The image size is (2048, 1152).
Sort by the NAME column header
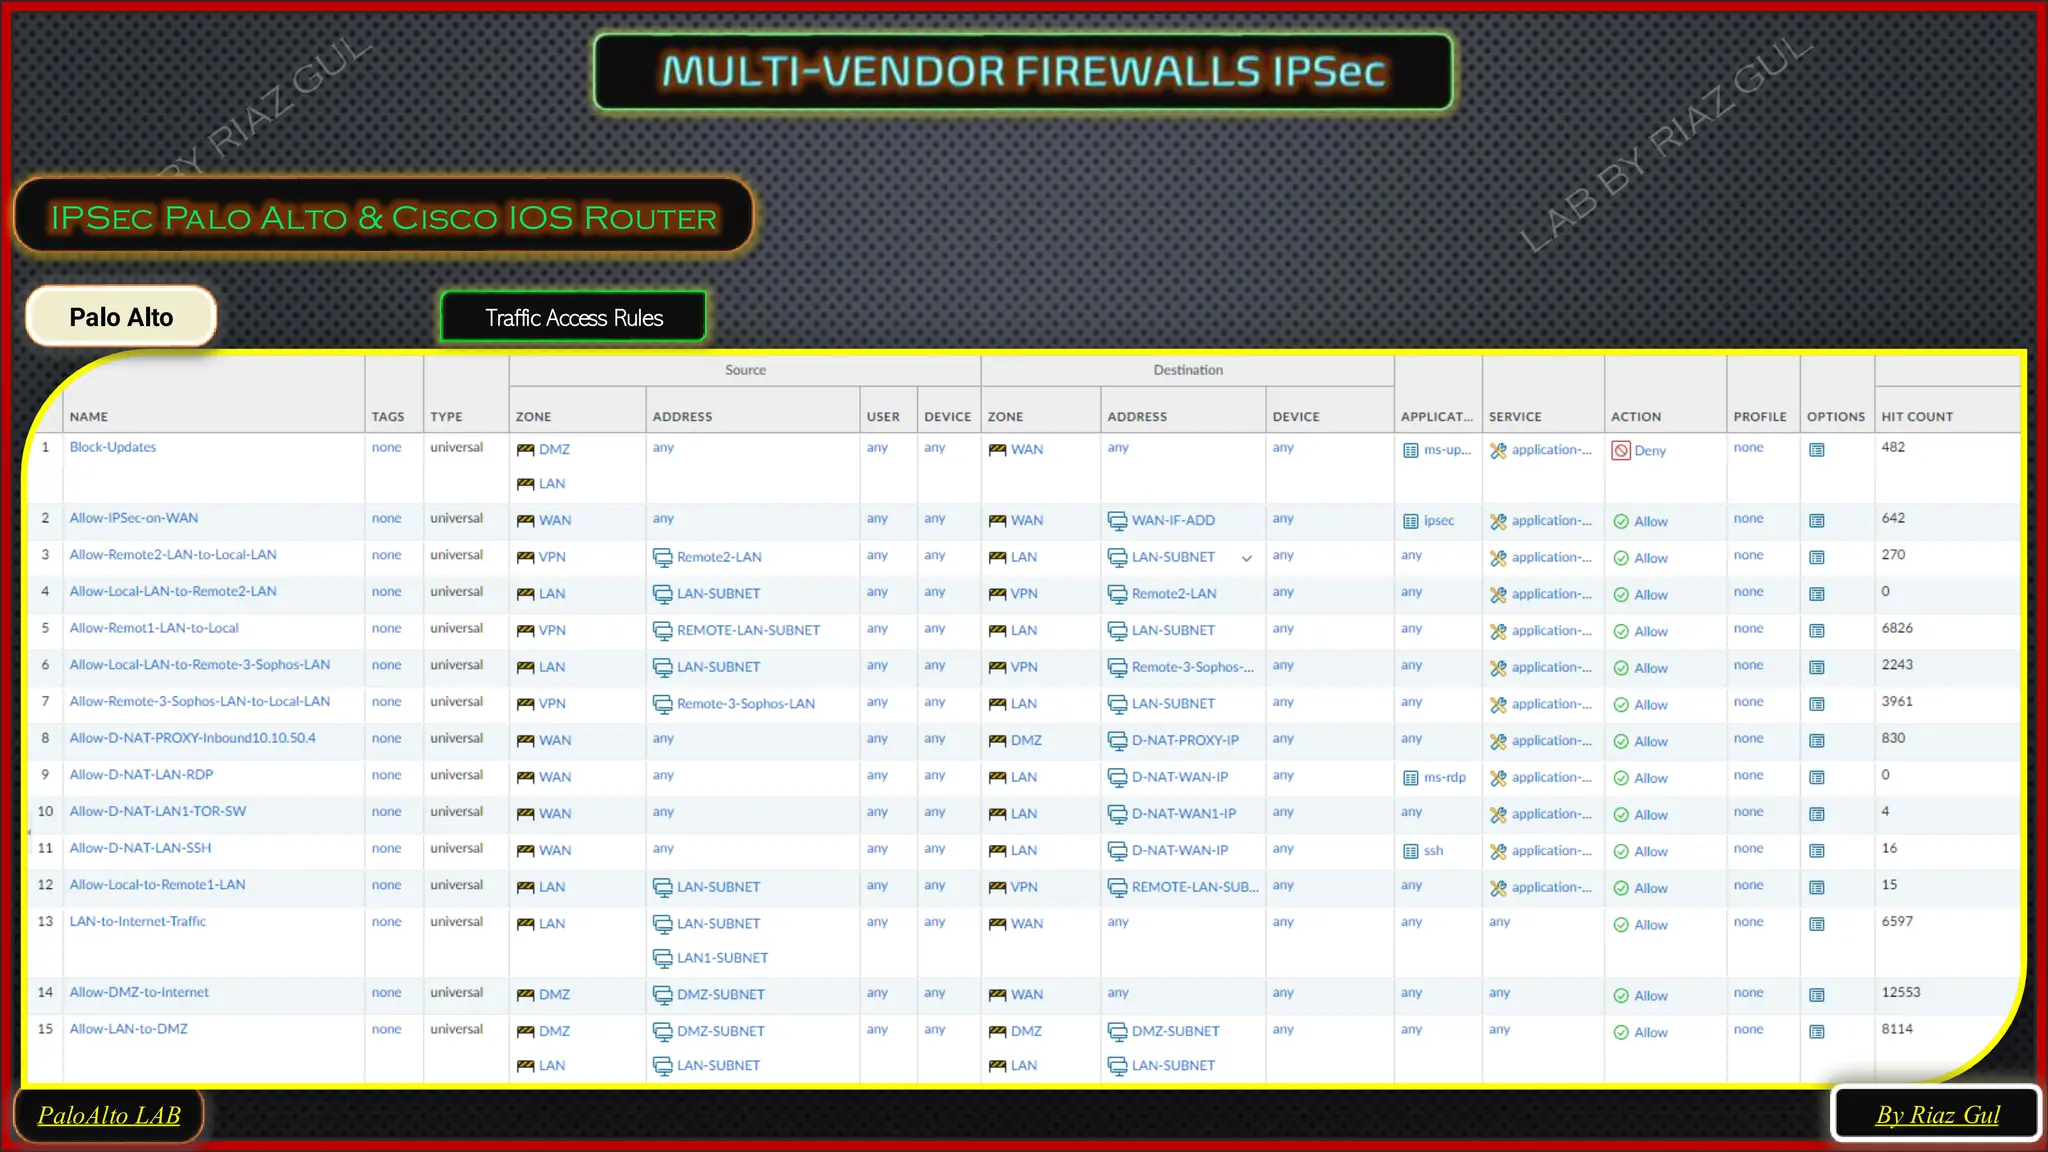[x=89, y=417]
